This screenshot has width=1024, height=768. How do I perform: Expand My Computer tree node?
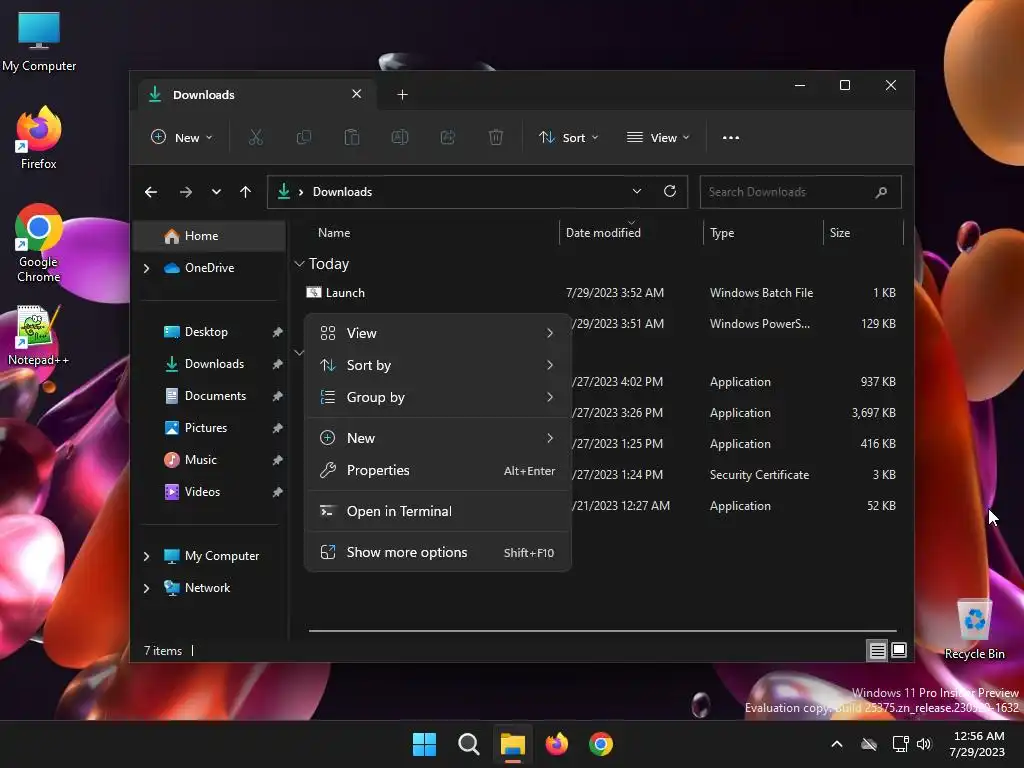click(146, 556)
